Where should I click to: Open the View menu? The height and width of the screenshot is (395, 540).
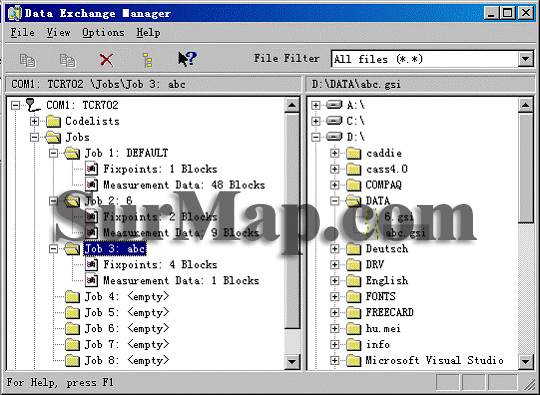click(59, 33)
